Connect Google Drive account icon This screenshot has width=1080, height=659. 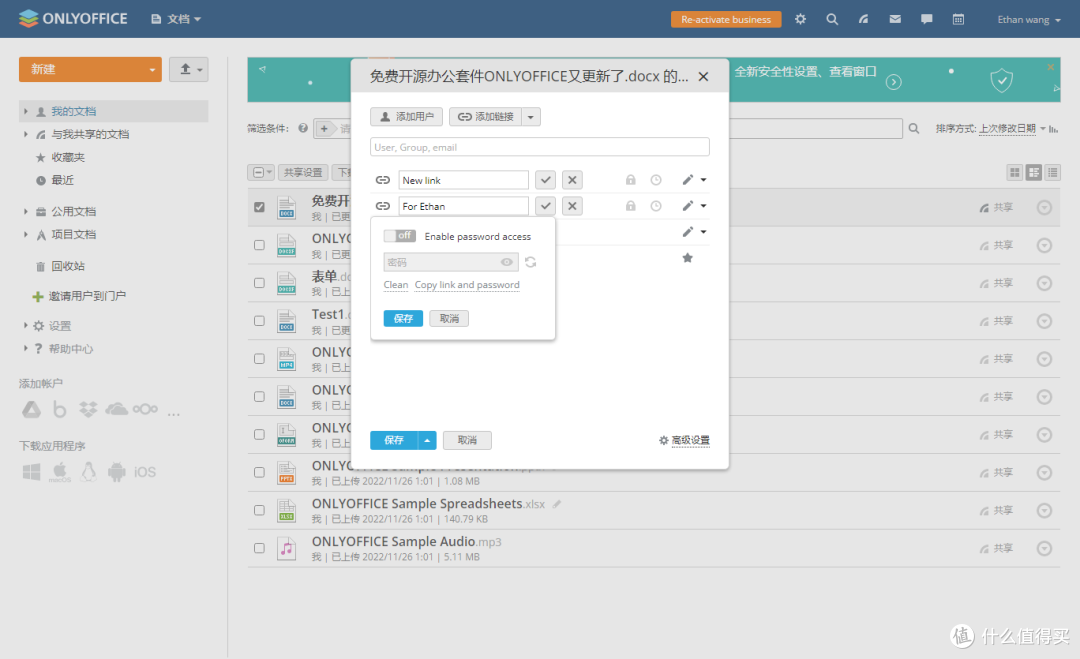tap(31, 410)
